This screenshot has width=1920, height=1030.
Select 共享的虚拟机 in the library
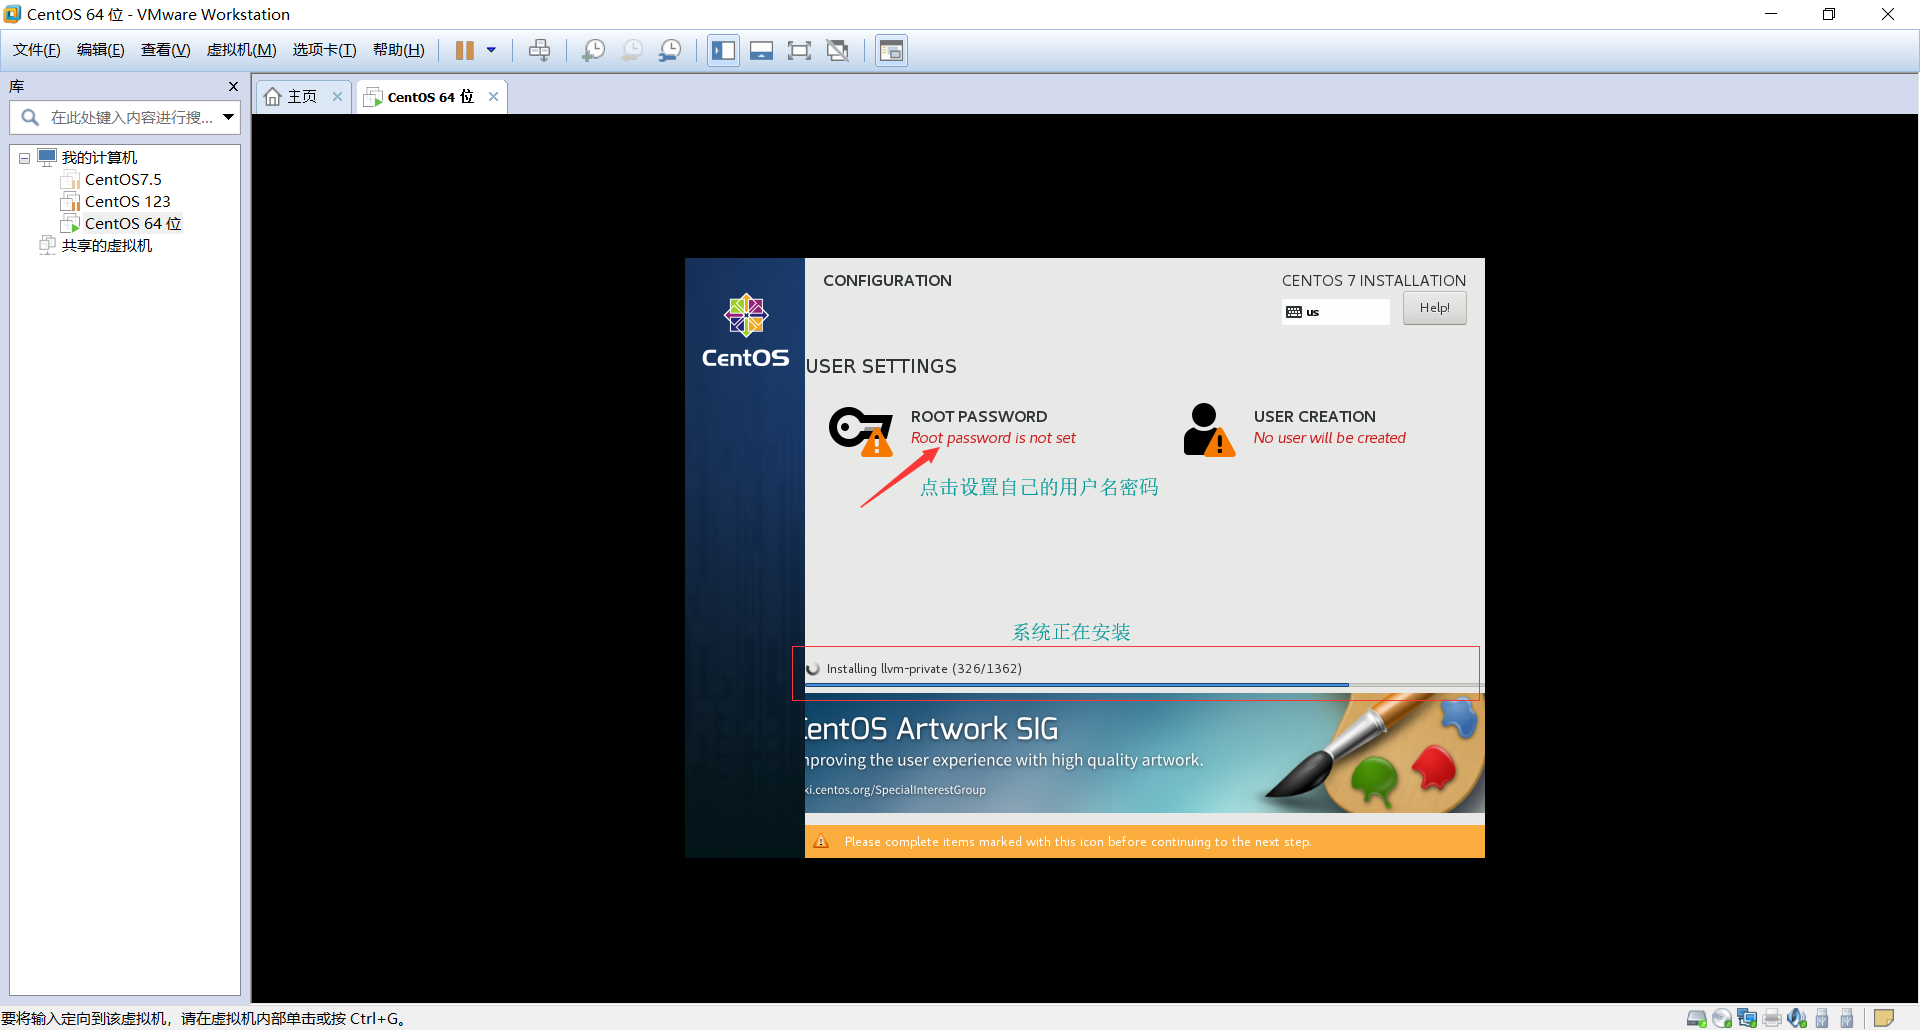(x=107, y=246)
